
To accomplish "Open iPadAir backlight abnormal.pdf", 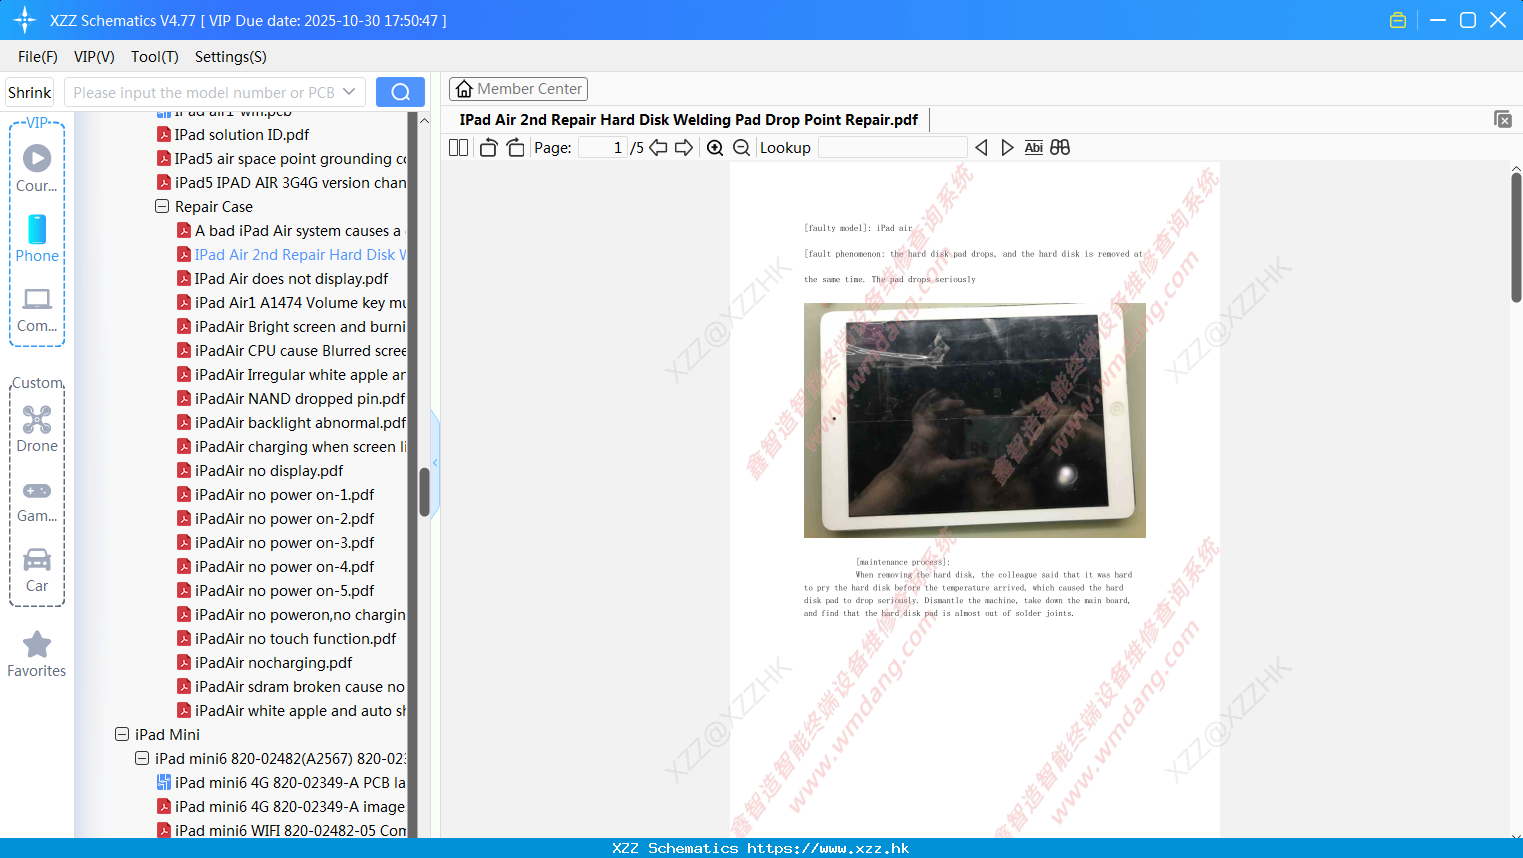I will point(292,423).
